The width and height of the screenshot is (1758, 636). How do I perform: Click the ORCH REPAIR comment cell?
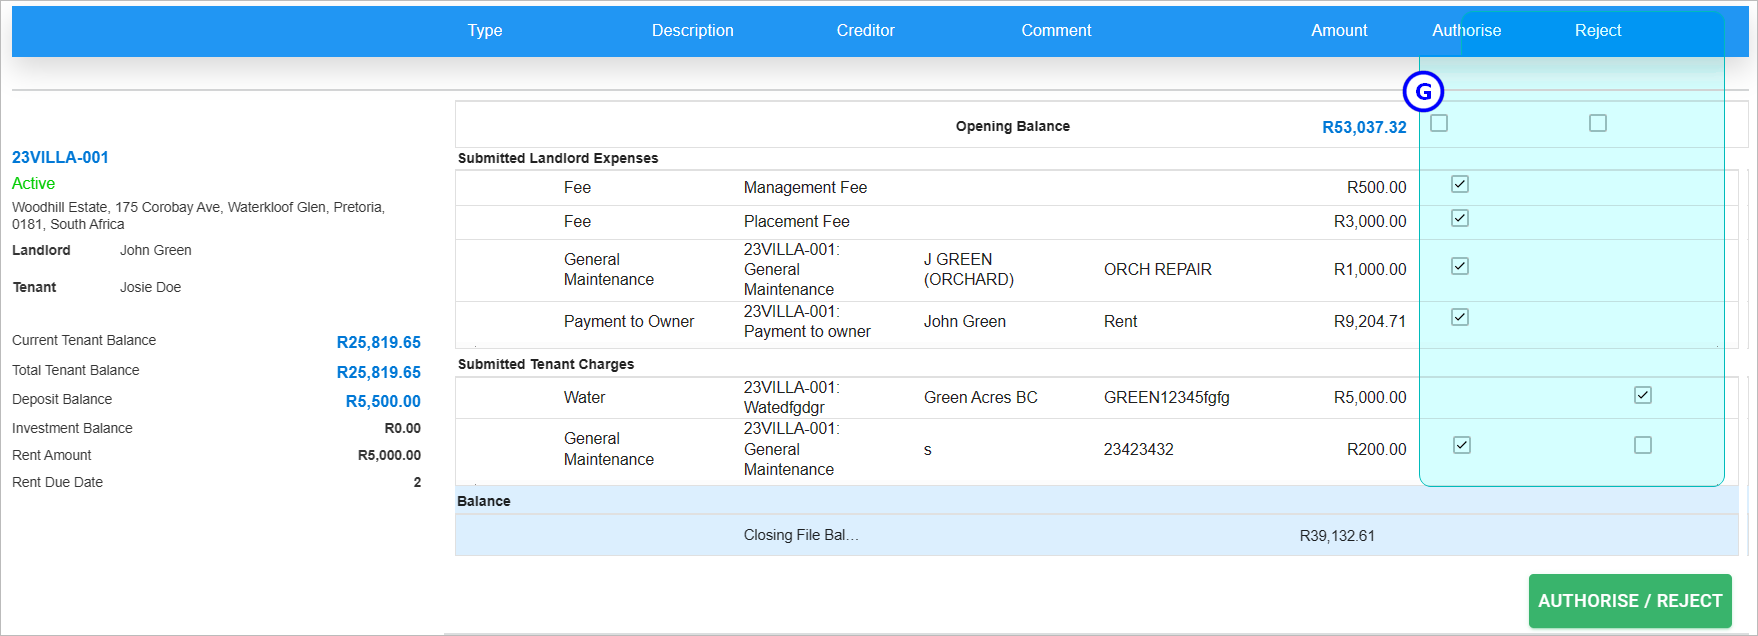[x=1158, y=270]
